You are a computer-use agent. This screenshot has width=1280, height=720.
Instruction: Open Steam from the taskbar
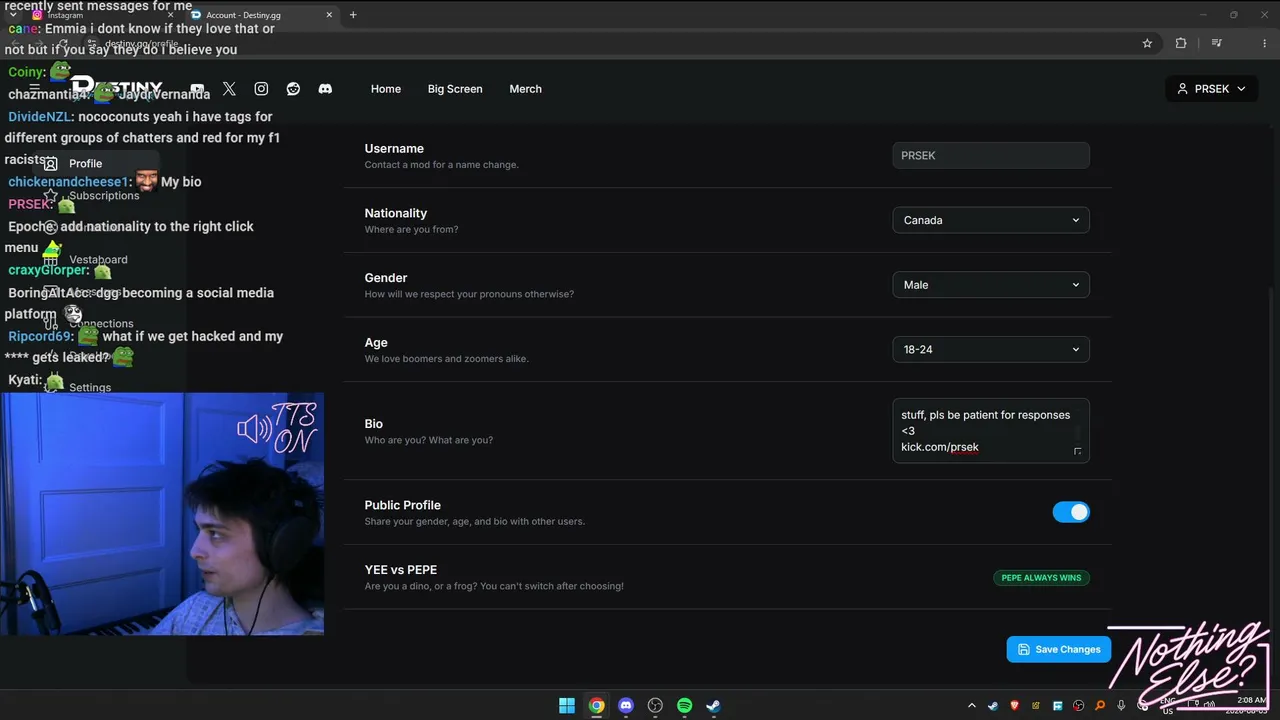[x=713, y=706]
